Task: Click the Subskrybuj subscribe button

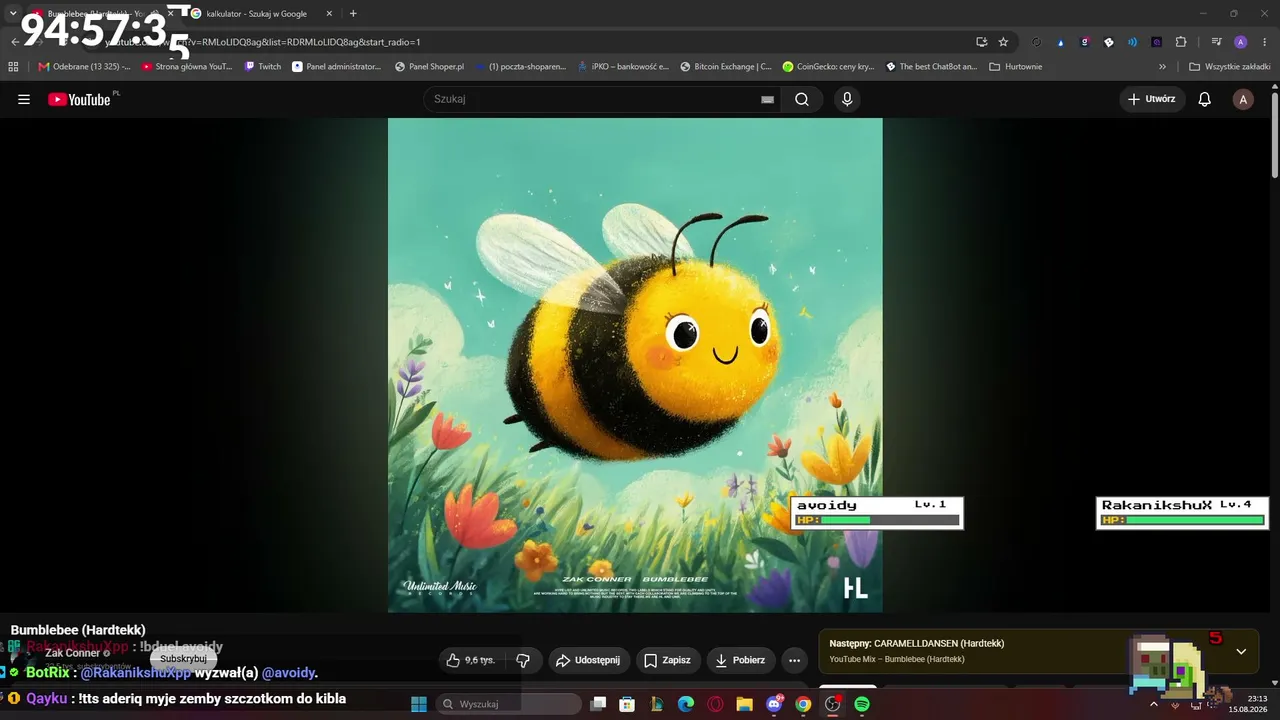Action: click(x=183, y=659)
